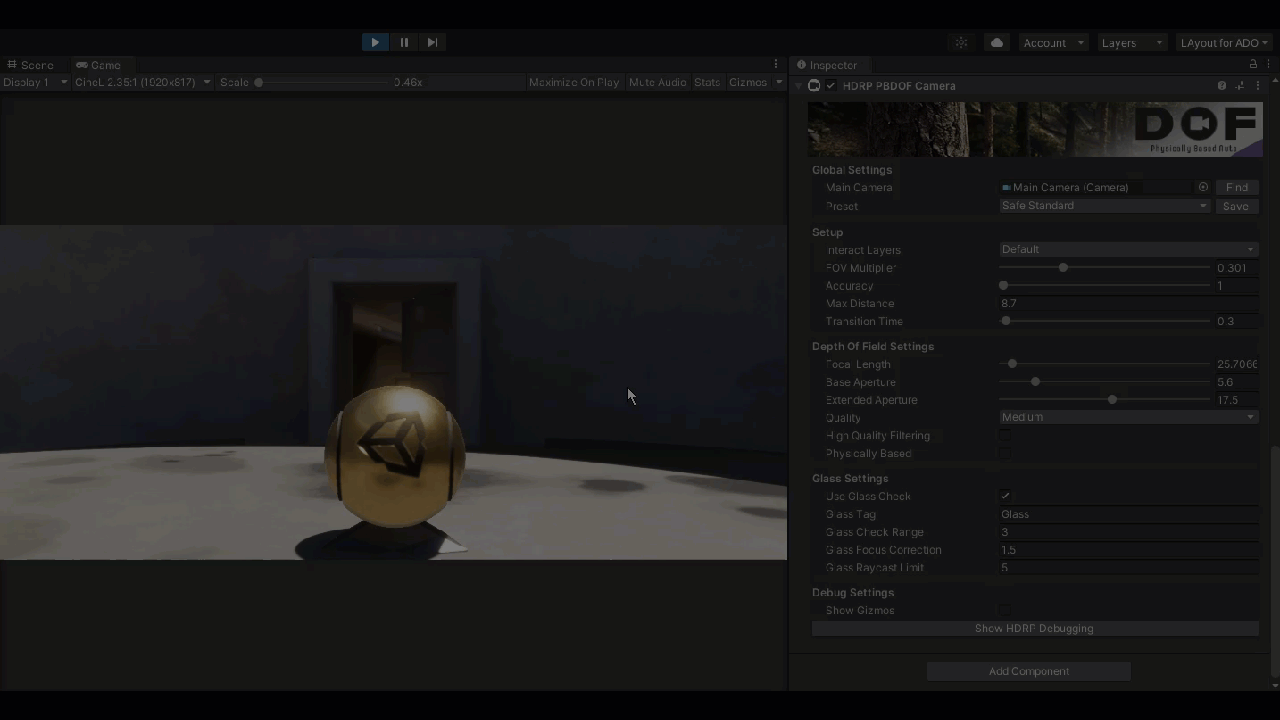The image size is (1280, 720).
Task: Expand the Quality dropdown set to Medium
Action: pyautogui.click(x=1127, y=417)
